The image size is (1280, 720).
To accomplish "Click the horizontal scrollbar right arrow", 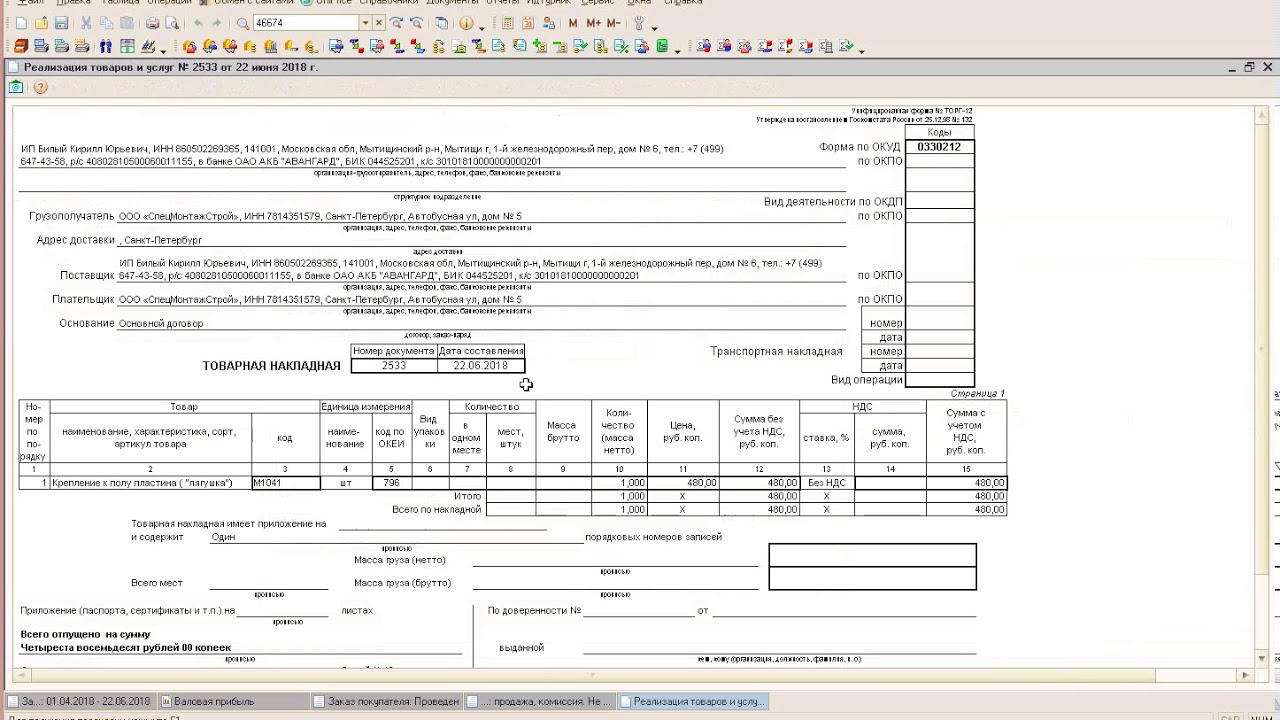I will (x=1245, y=675).
